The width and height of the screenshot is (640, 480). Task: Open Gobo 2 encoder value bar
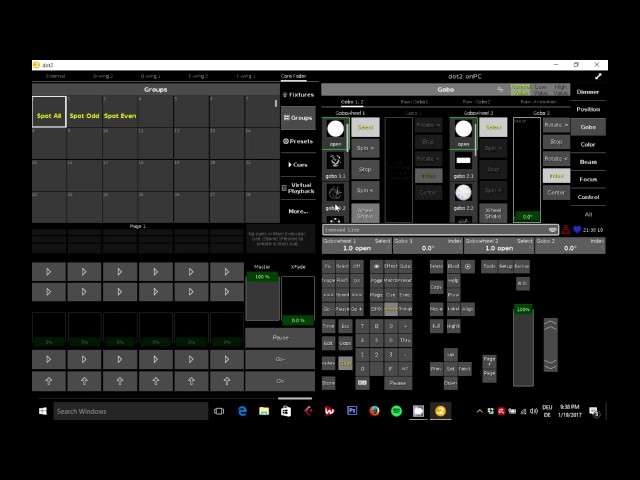[x=570, y=246]
